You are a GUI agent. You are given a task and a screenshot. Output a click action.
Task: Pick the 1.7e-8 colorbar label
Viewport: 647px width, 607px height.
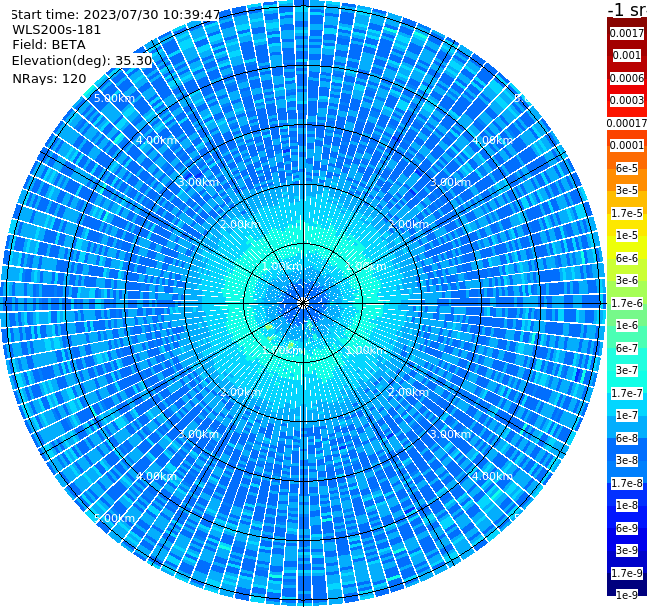(627, 483)
